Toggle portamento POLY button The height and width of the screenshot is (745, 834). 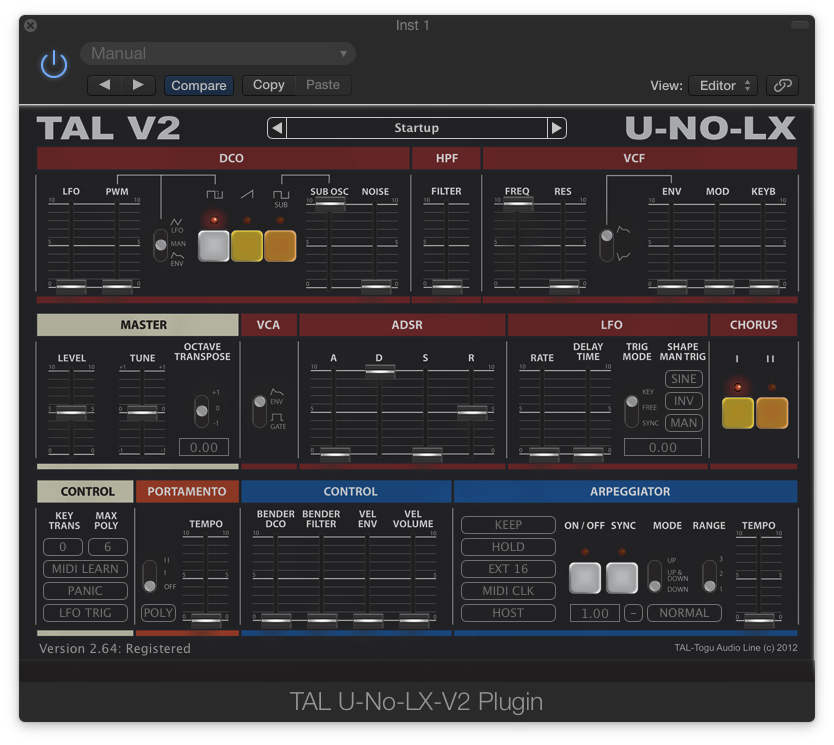[158, 613]
